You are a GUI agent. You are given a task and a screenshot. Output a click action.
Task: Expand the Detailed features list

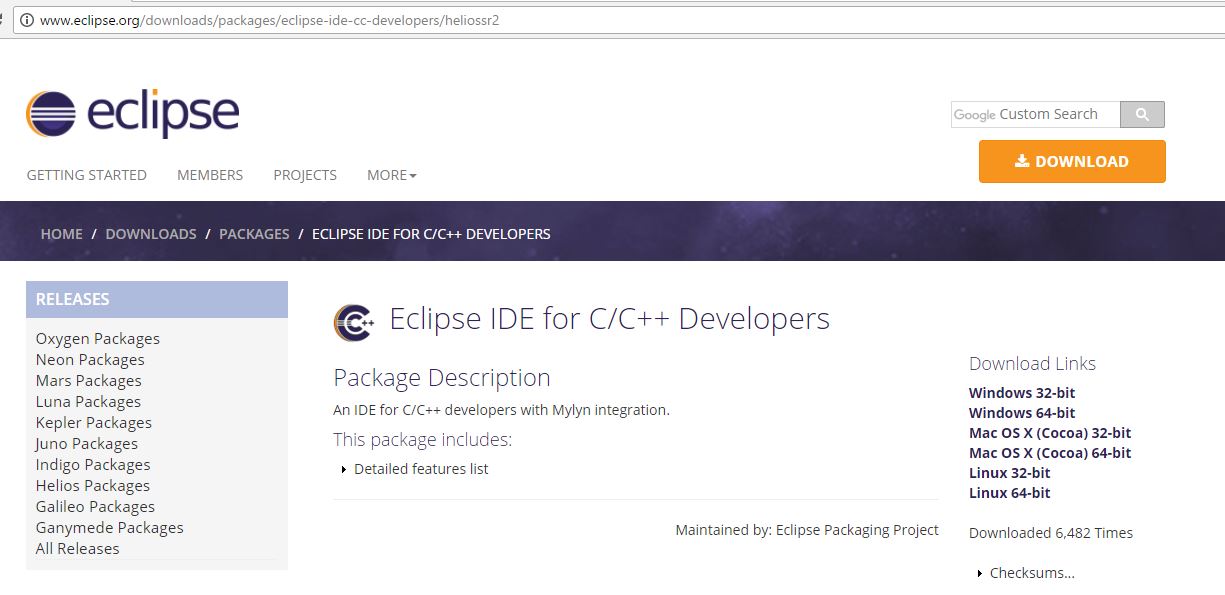[x=421, y=468]
